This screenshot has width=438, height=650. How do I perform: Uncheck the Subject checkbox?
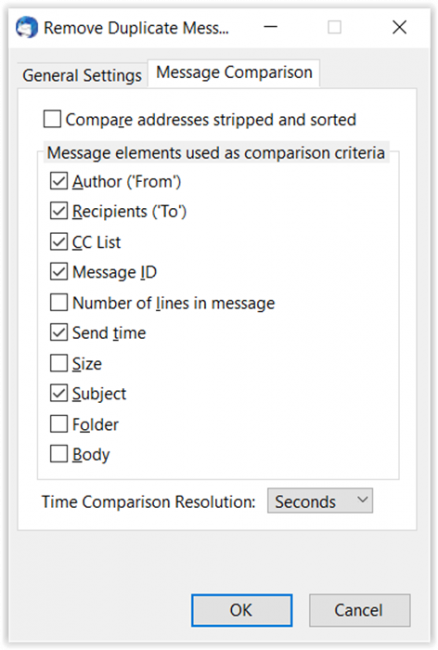59,394
